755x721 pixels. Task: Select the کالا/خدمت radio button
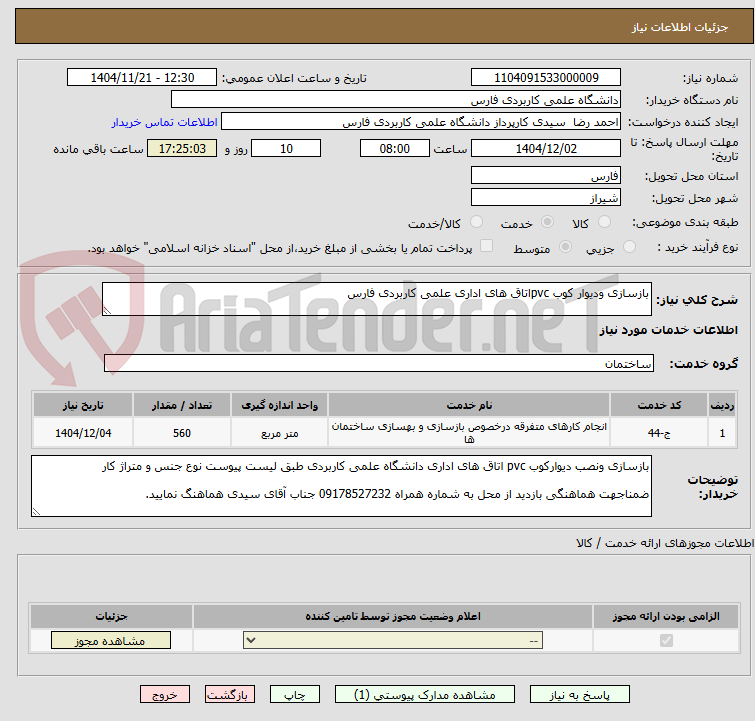476,222
